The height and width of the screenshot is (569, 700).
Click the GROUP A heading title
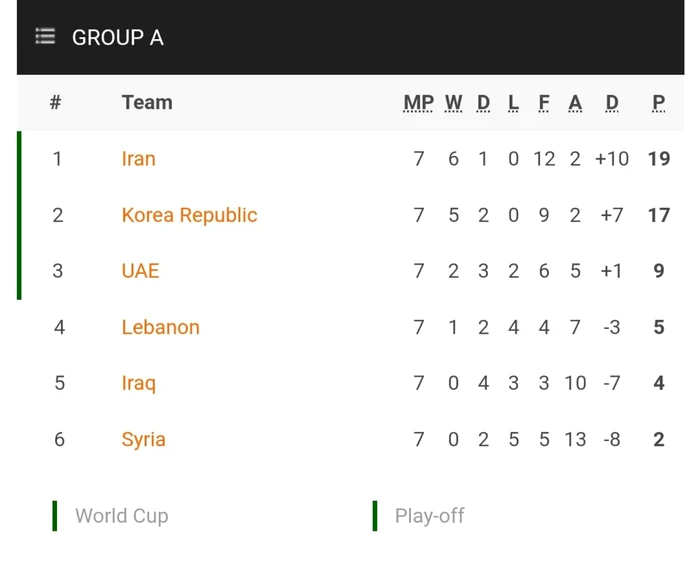(118, 37)
